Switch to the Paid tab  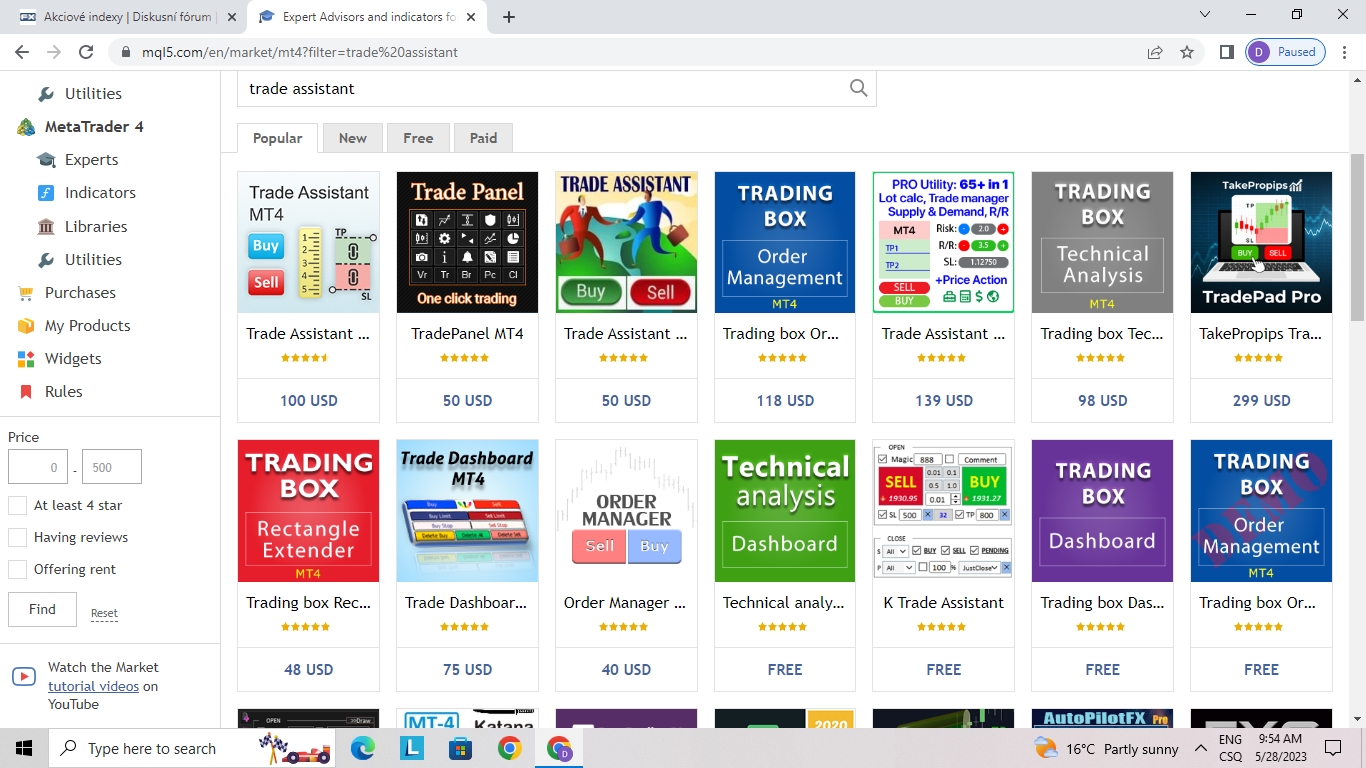click(483, 138)
